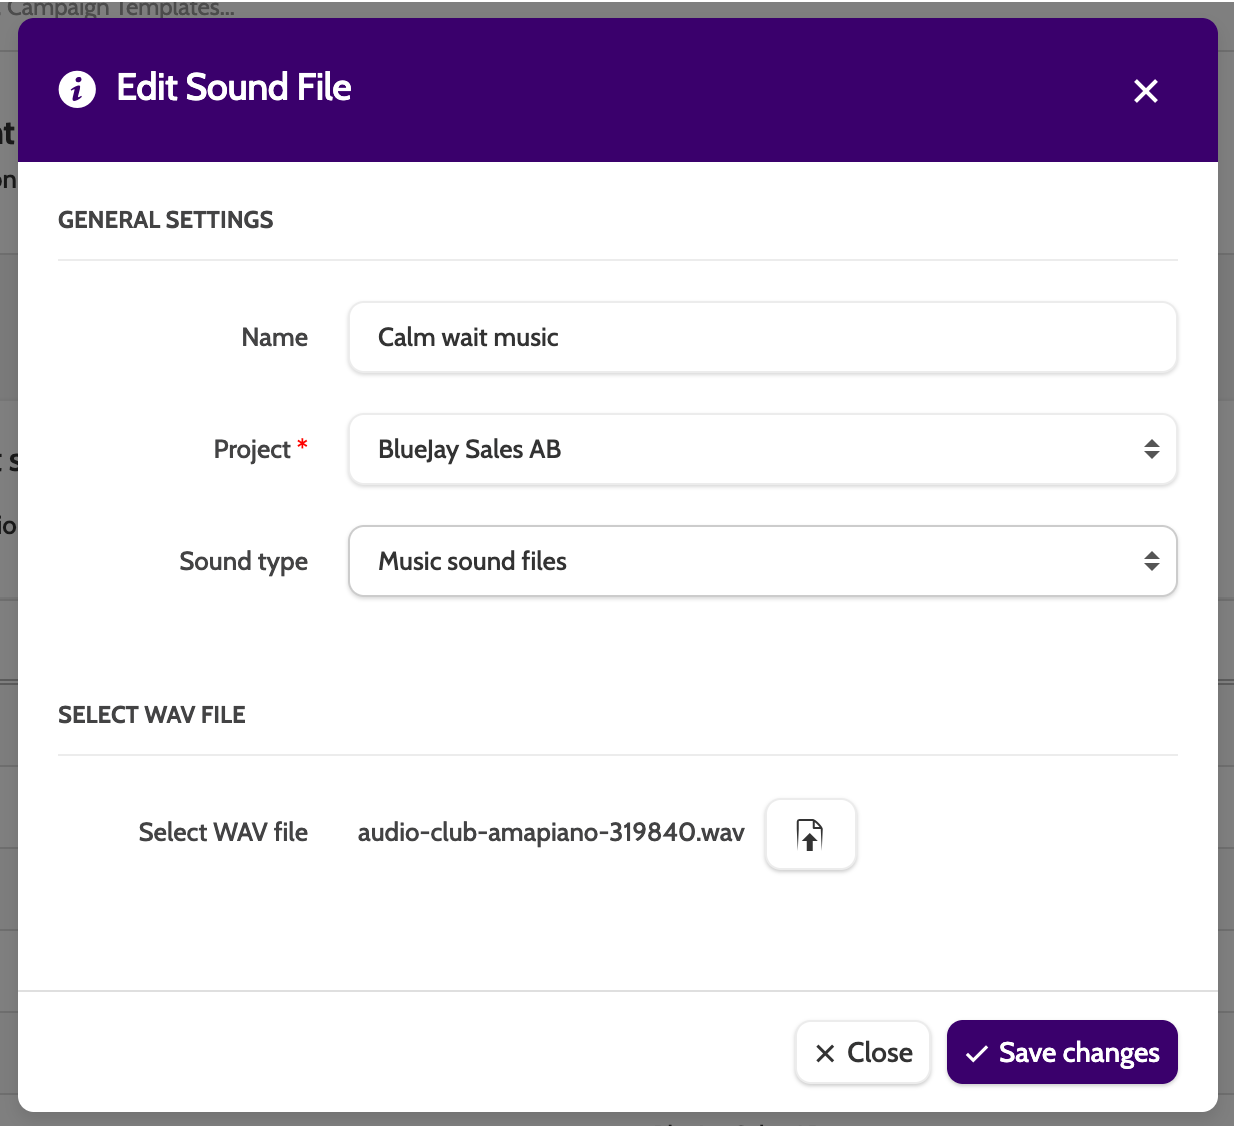Click the Project label with red asterisk

(253, 449)
